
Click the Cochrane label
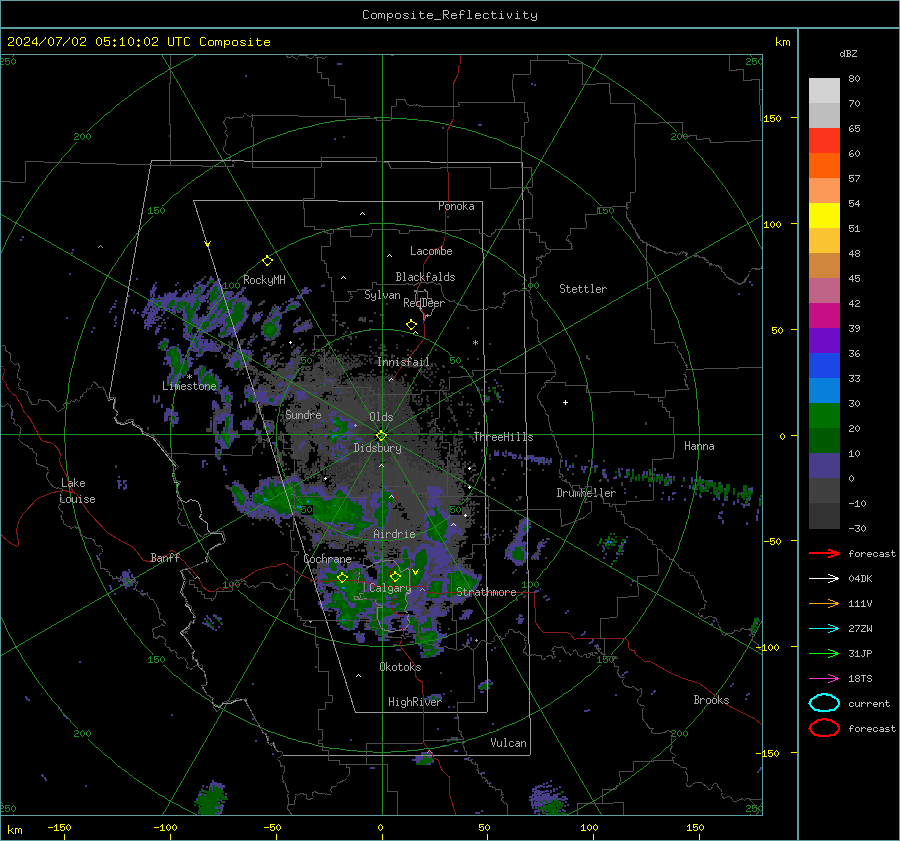[x=327, y=559]
